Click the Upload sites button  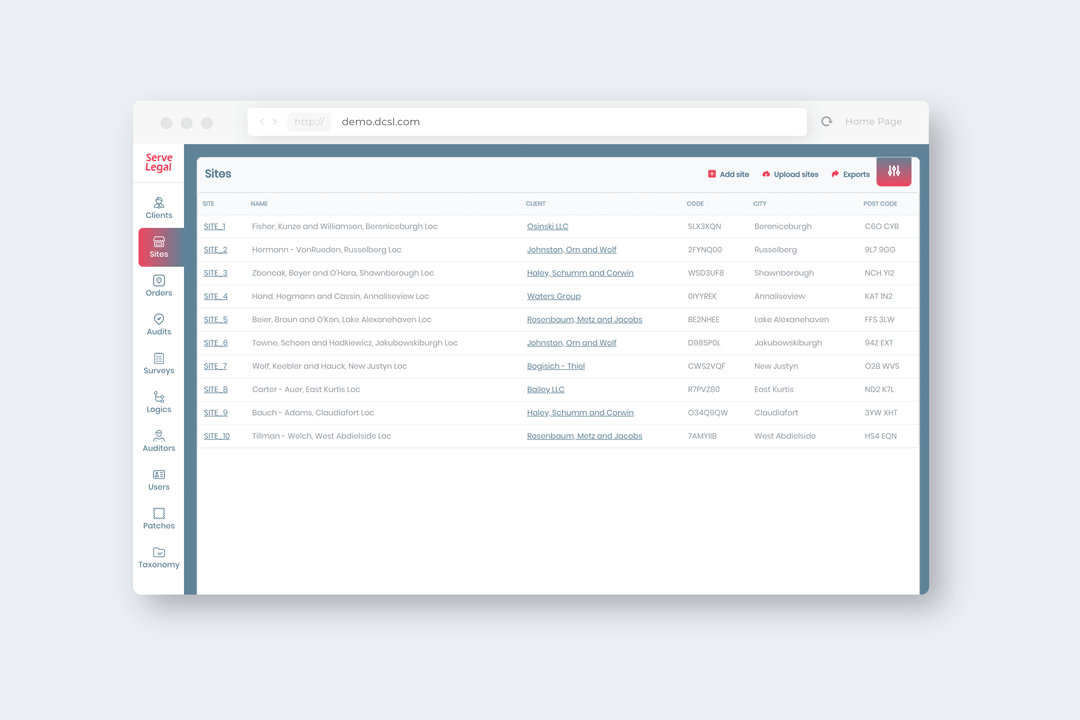click(x=790, y=174)
